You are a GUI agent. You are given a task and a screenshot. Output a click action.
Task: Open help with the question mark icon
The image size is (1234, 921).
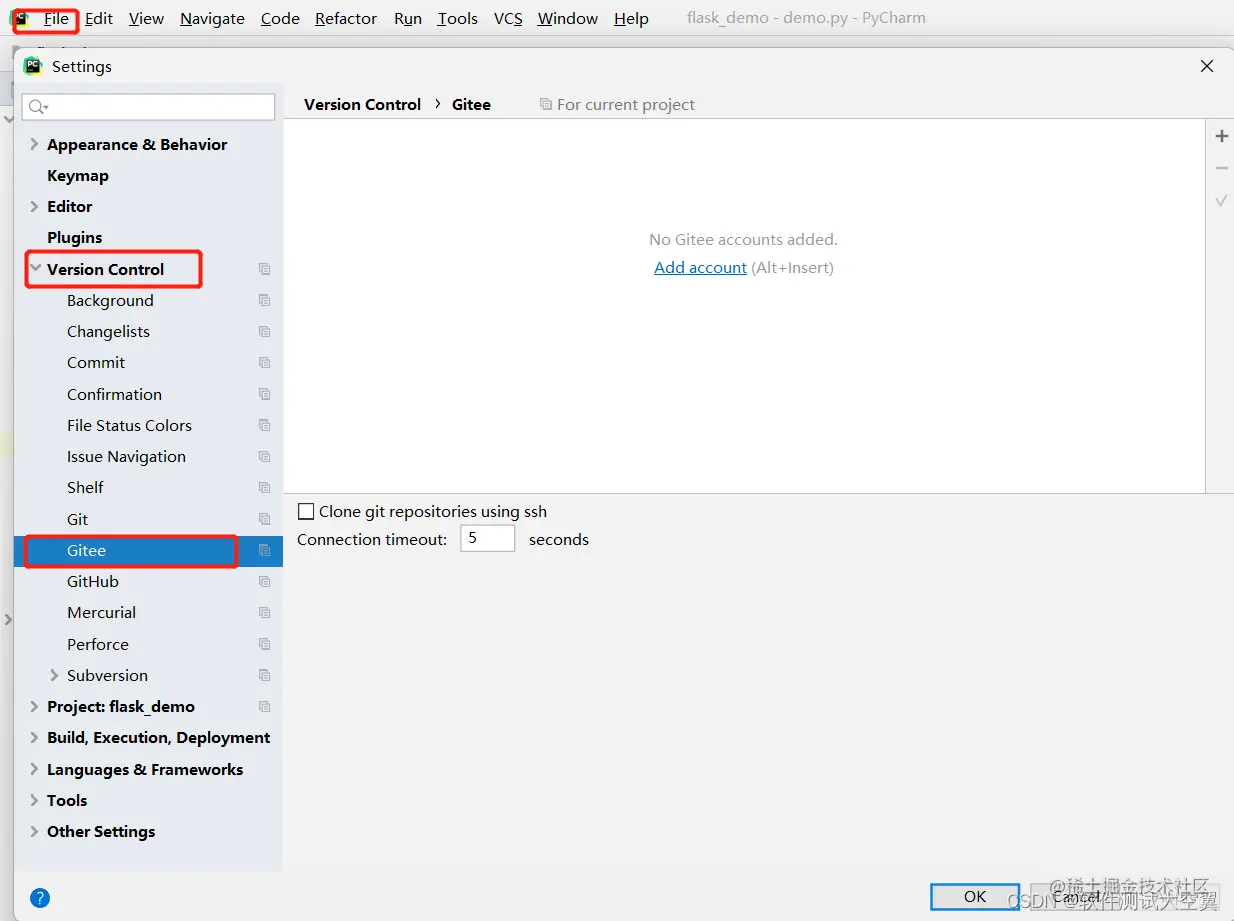pos(40,897)
